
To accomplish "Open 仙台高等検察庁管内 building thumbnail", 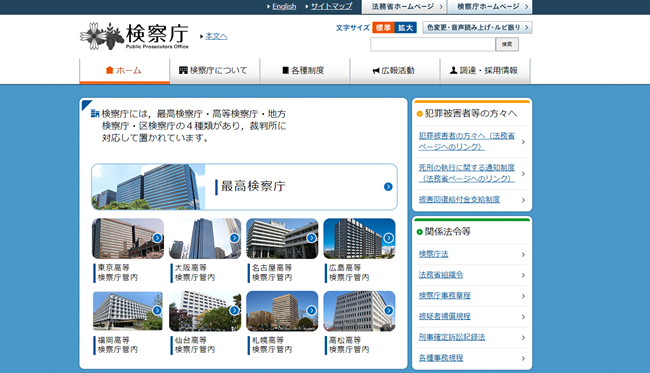I will tap(205, 311).
